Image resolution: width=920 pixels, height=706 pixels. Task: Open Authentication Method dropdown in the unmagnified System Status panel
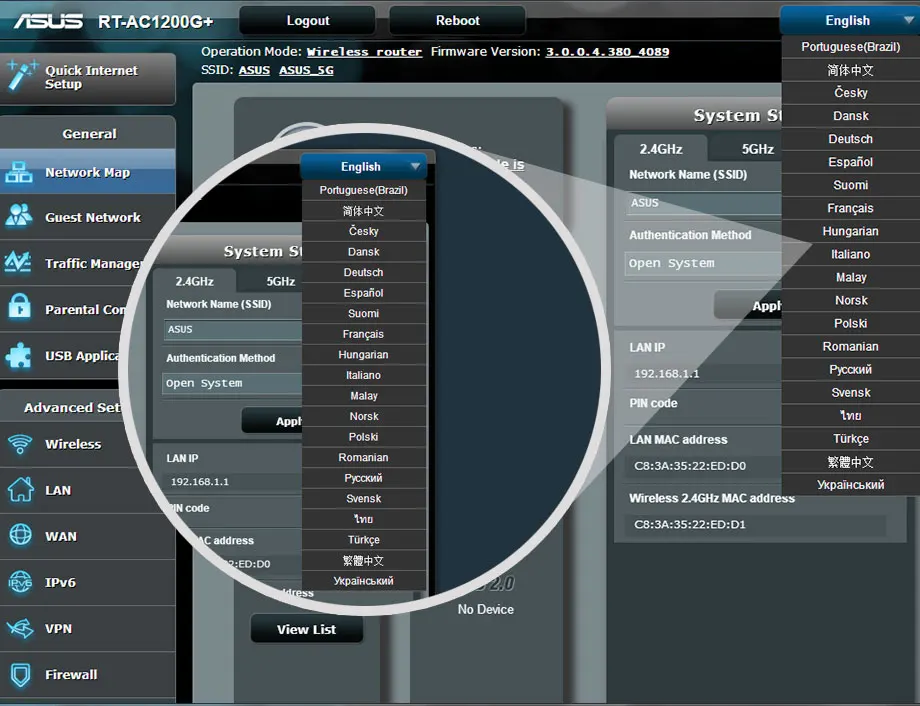coord(703,264)
